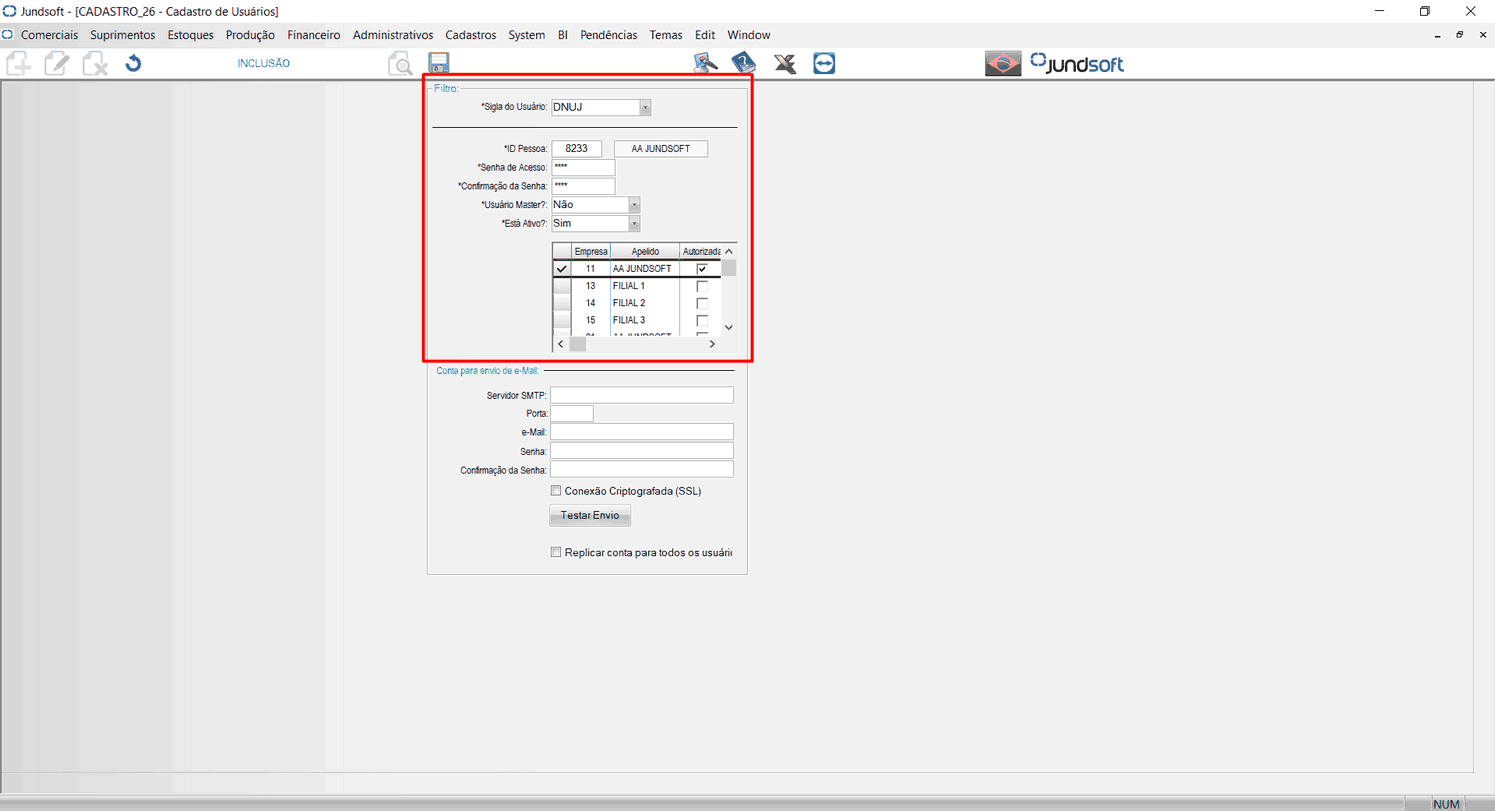Click the grid's horizontal scroll right arrow
Screen dimensions: 1495x811
click(712, 344)
